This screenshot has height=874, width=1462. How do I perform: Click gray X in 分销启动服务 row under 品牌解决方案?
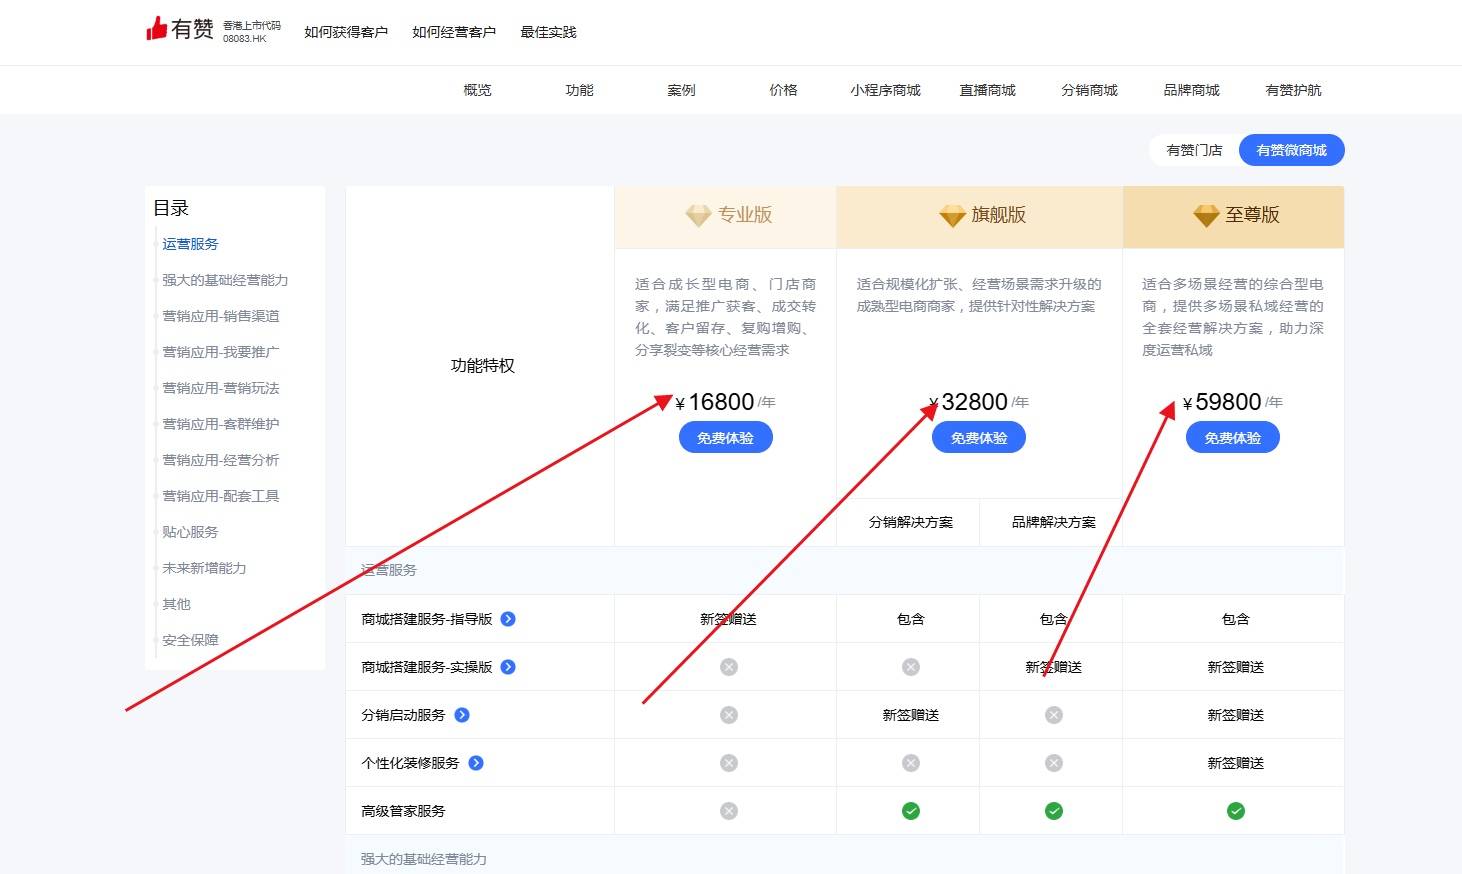[1054, 715]
